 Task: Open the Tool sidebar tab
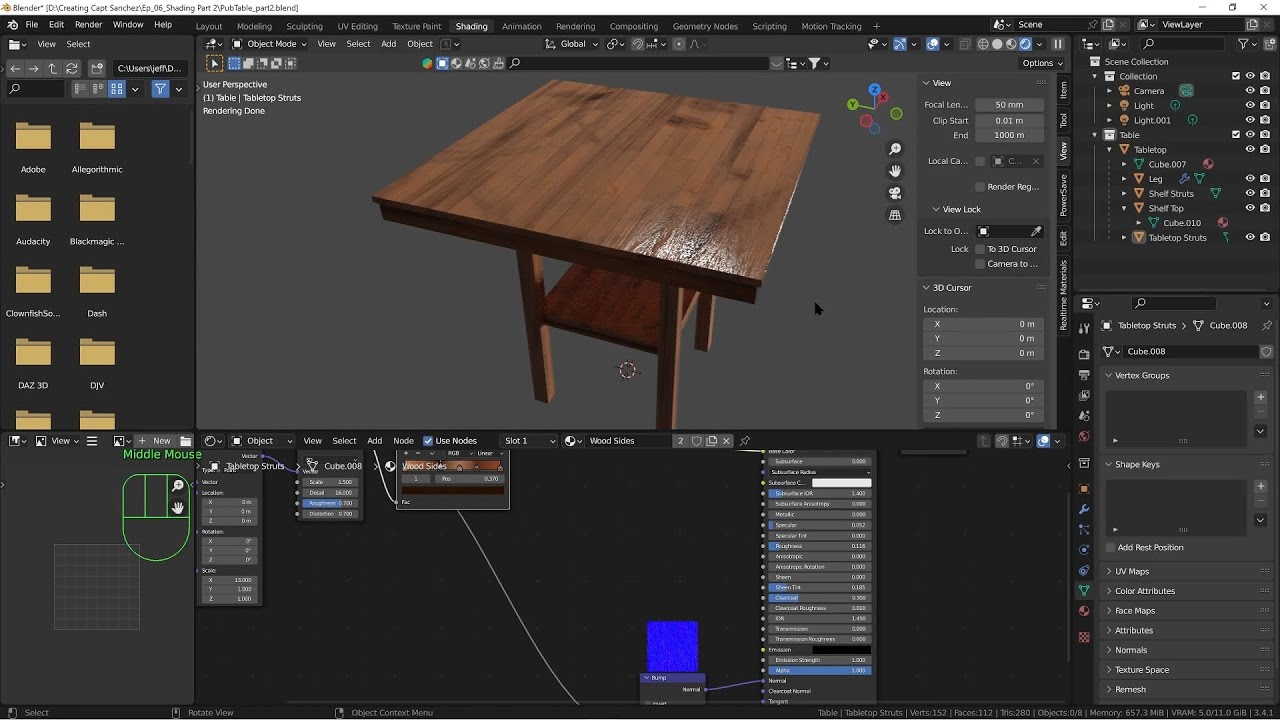pyautogui.click(x=1064, y=120)
